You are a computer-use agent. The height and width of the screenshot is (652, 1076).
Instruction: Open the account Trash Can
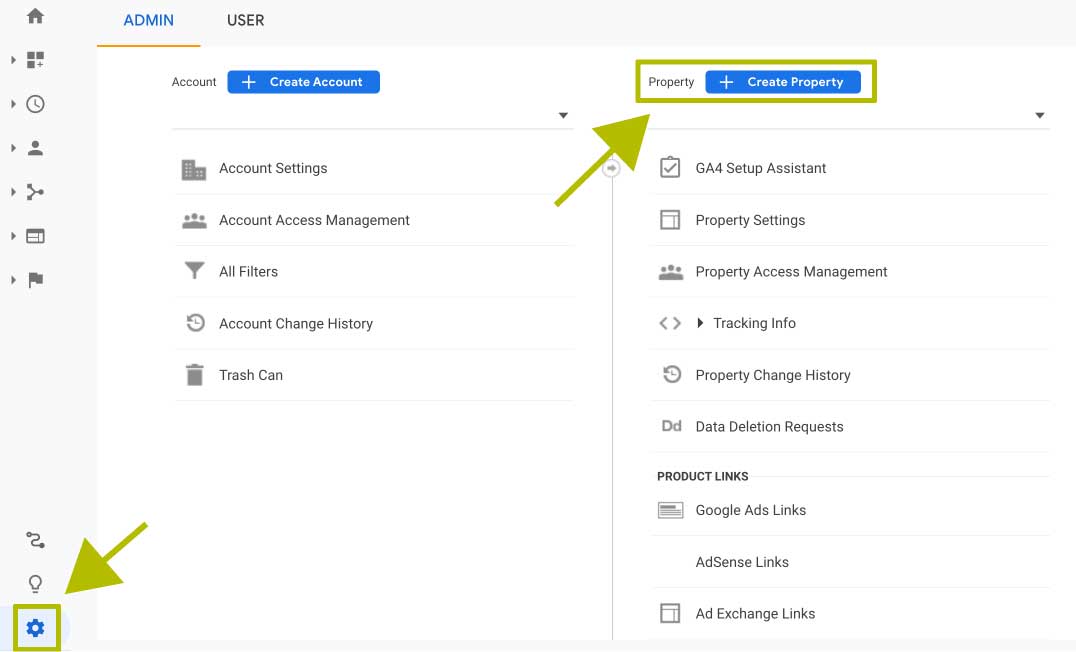(x=250, y=375)
